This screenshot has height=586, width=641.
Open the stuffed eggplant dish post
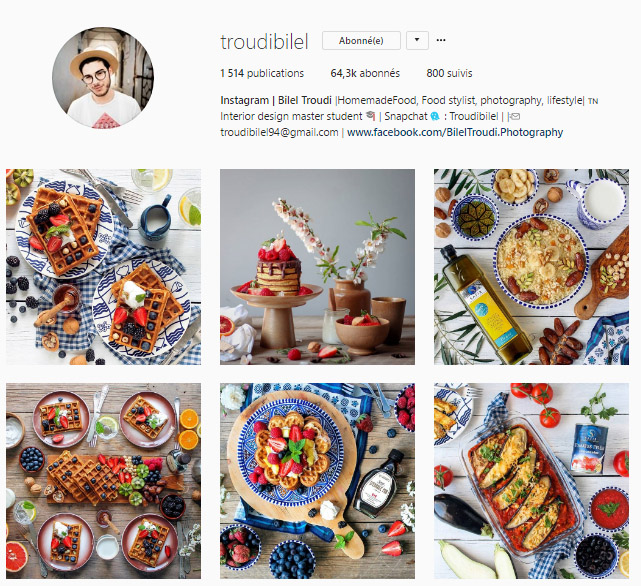pos(531,481)
